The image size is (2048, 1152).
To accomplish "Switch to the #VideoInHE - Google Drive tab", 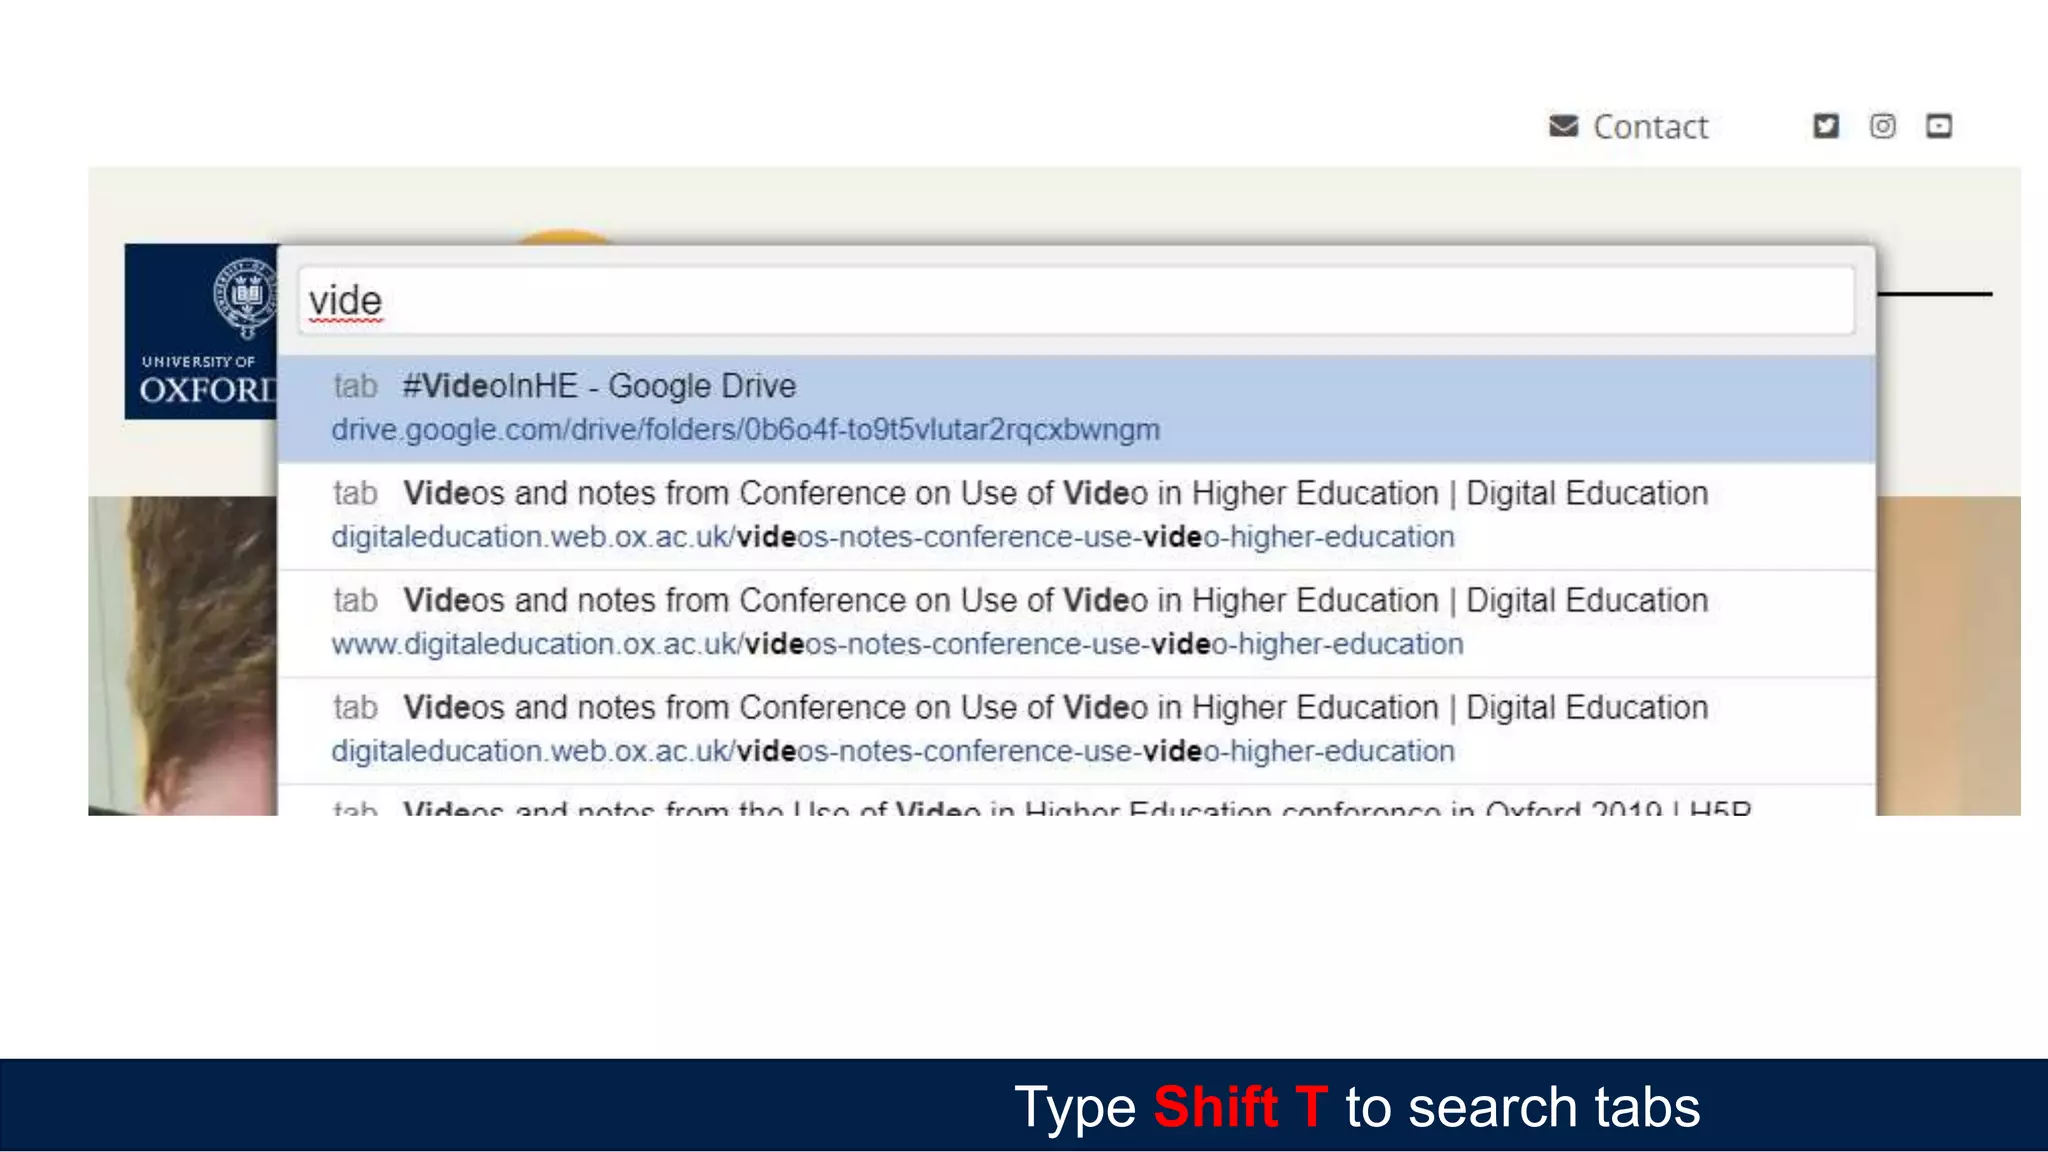I will [x=600, y=386].
